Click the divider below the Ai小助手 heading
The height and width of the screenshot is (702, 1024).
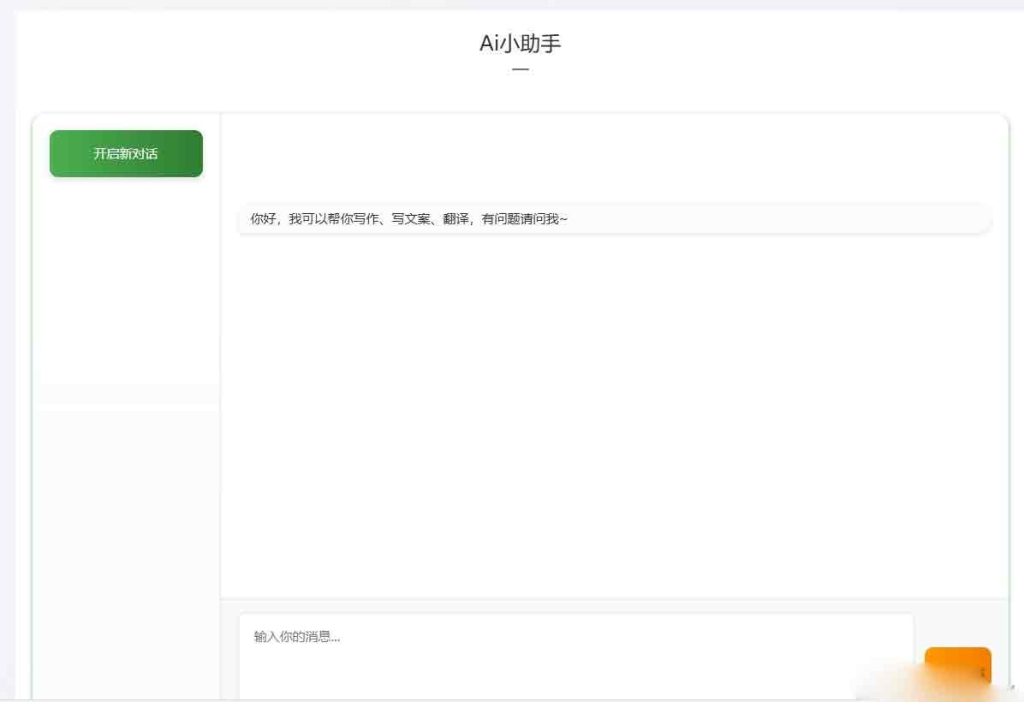(x=519, y=68)
